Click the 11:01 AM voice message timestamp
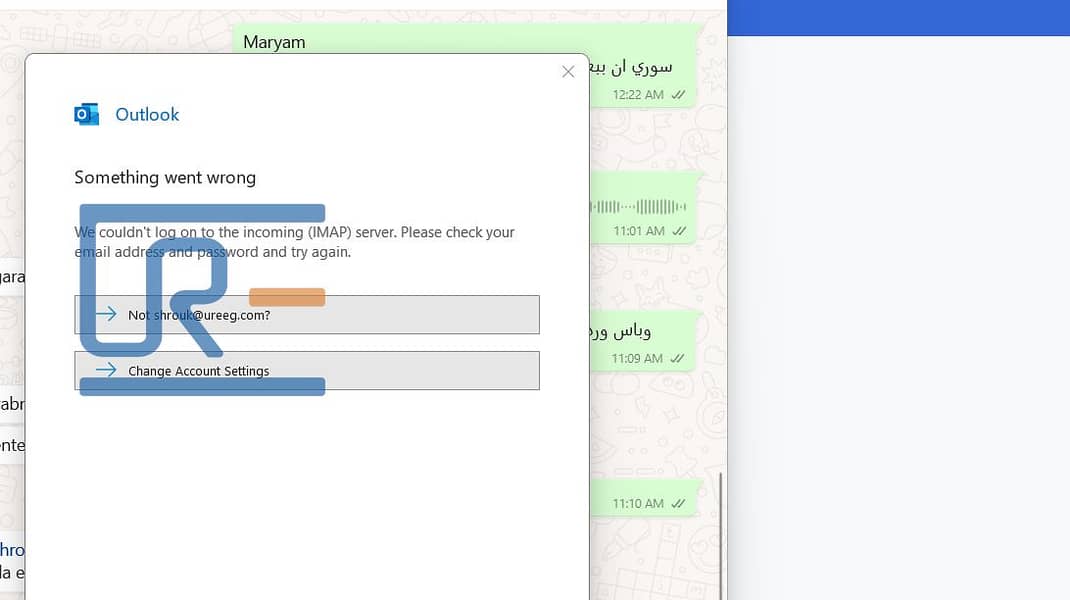This screenshot has height=600, width=1070. coord(639,231)
